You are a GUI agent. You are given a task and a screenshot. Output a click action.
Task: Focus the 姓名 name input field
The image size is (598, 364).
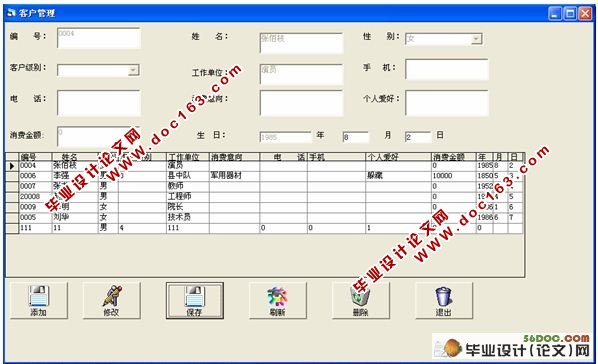301,43
